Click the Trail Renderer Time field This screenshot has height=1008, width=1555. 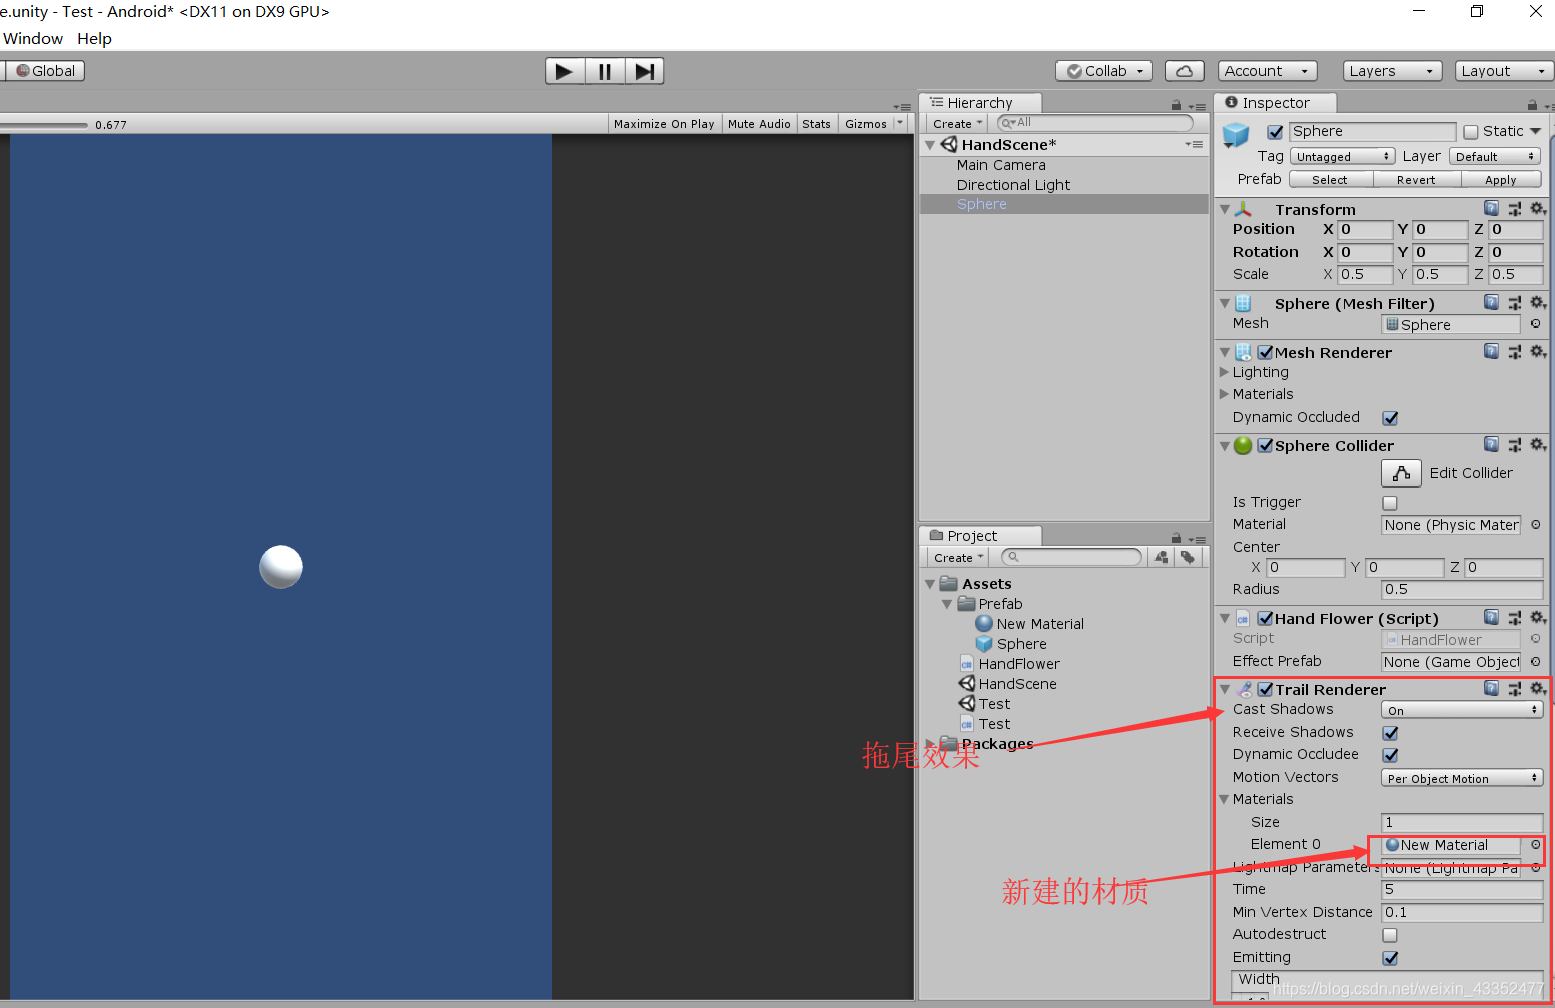1462,890
